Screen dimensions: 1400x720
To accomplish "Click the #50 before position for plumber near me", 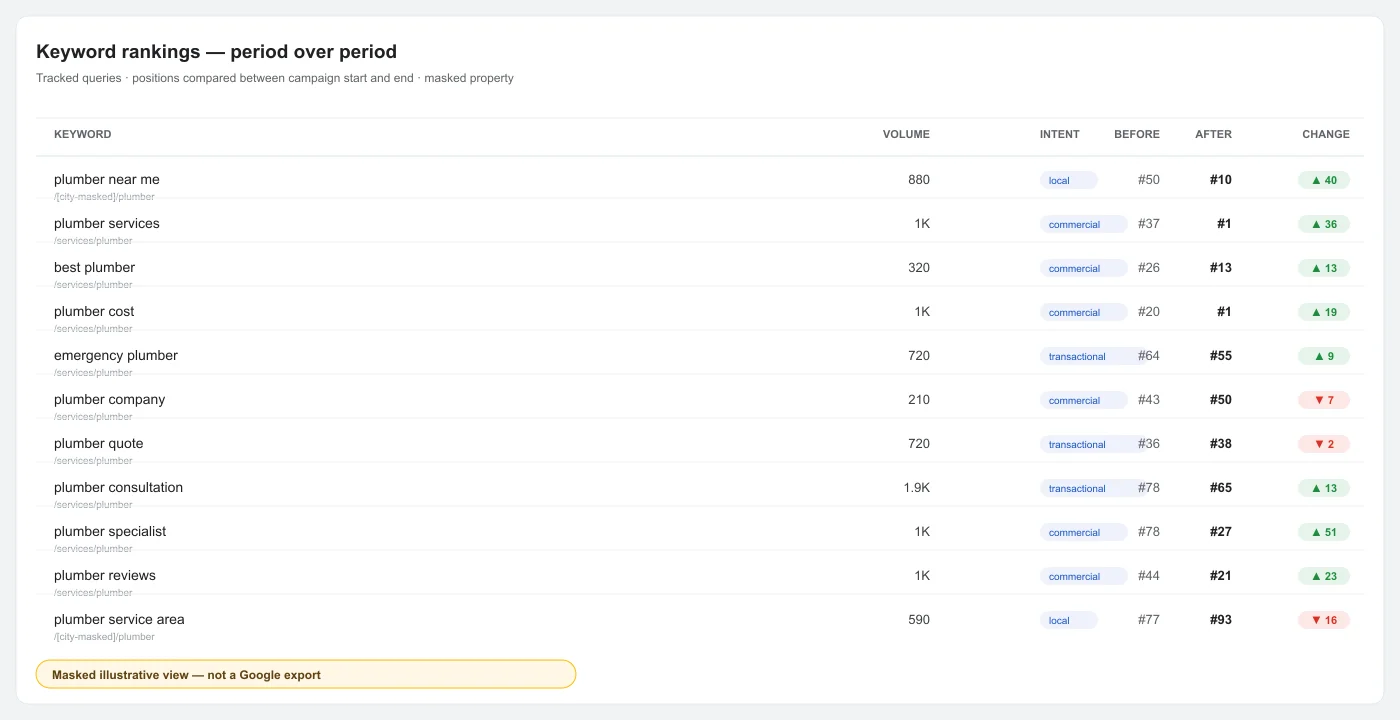I will tap(1149, 180).
